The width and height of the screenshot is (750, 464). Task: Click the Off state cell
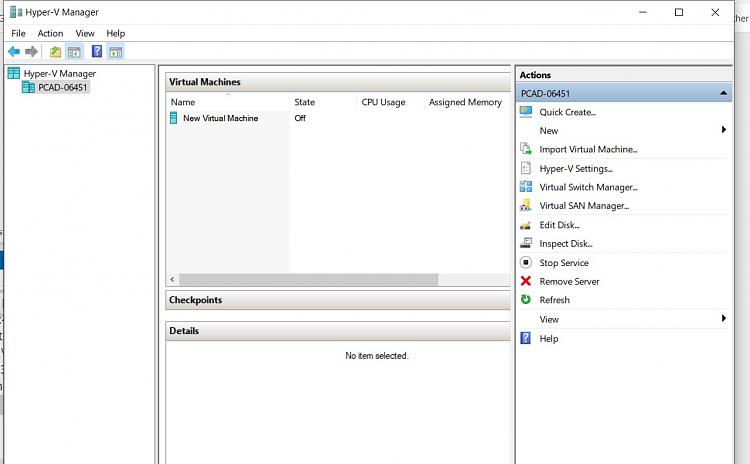click(300, 118)
